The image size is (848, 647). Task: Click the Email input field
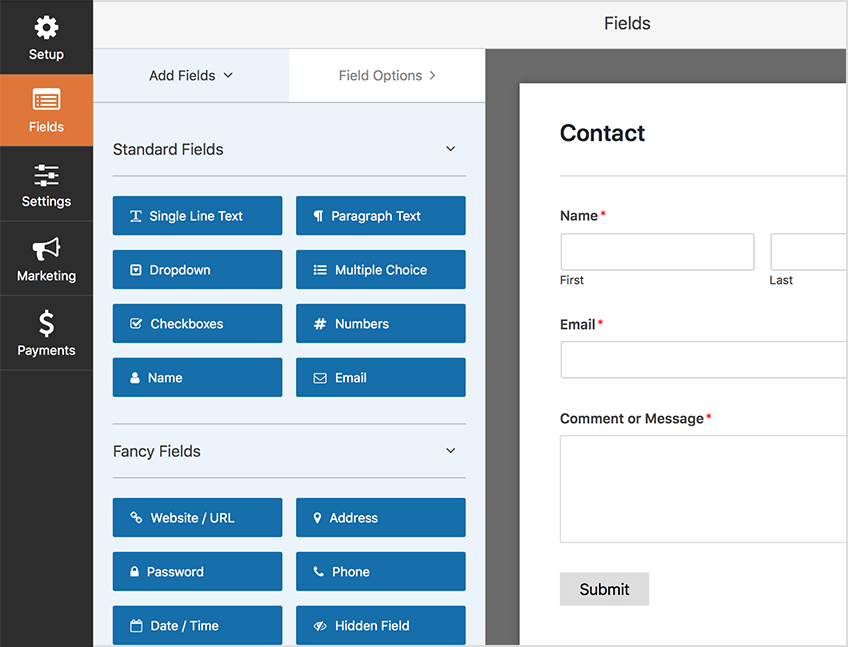click(x=703, y=360)
